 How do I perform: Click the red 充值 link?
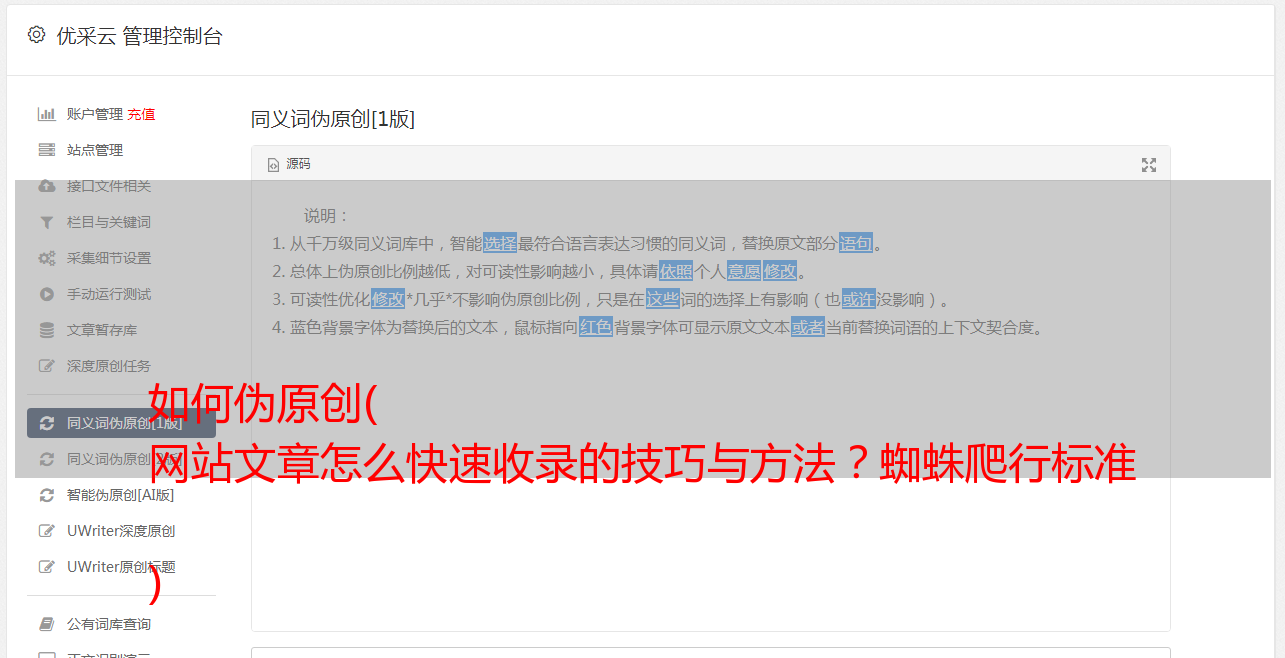141,114
